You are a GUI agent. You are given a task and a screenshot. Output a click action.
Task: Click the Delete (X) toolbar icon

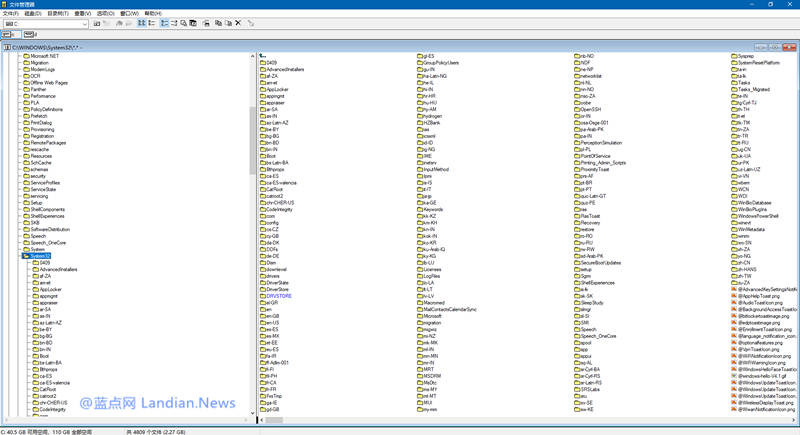[x=238, y=23]
